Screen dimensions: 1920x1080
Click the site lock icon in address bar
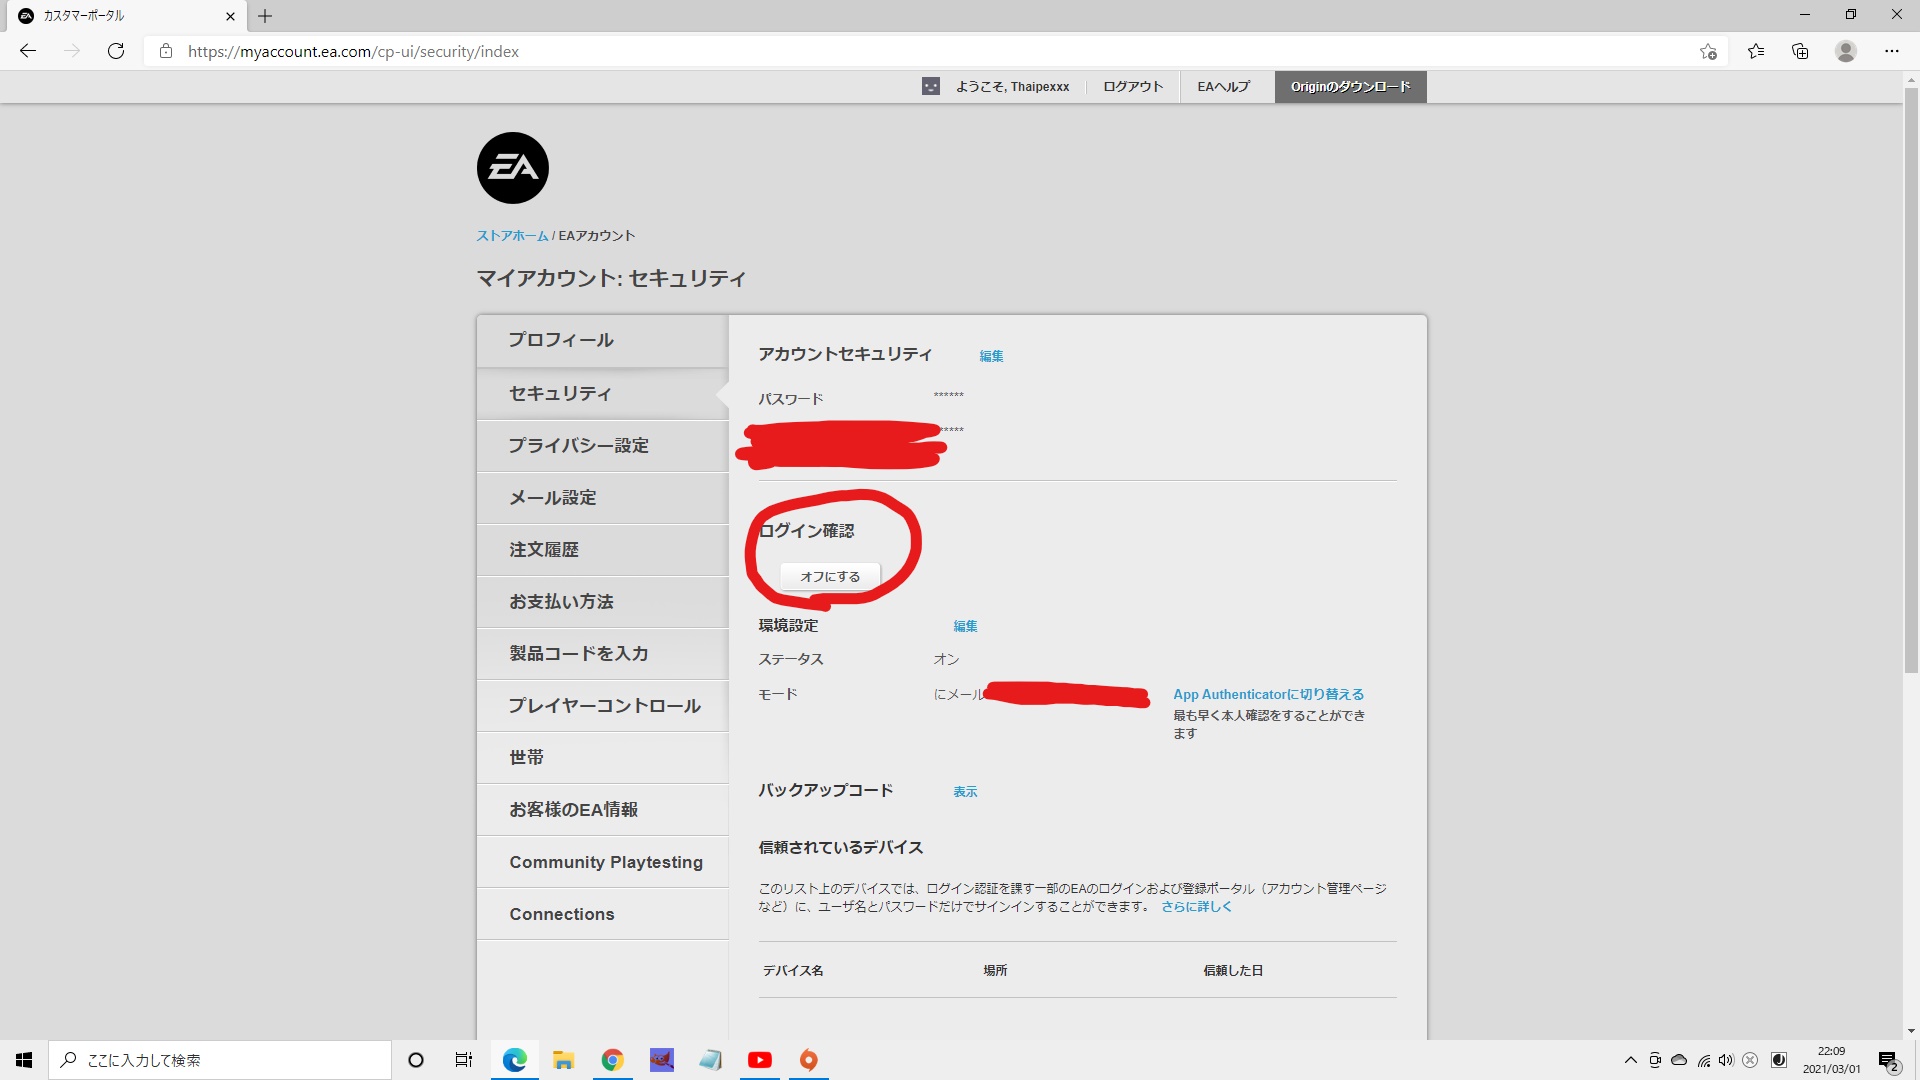[166, 51]
